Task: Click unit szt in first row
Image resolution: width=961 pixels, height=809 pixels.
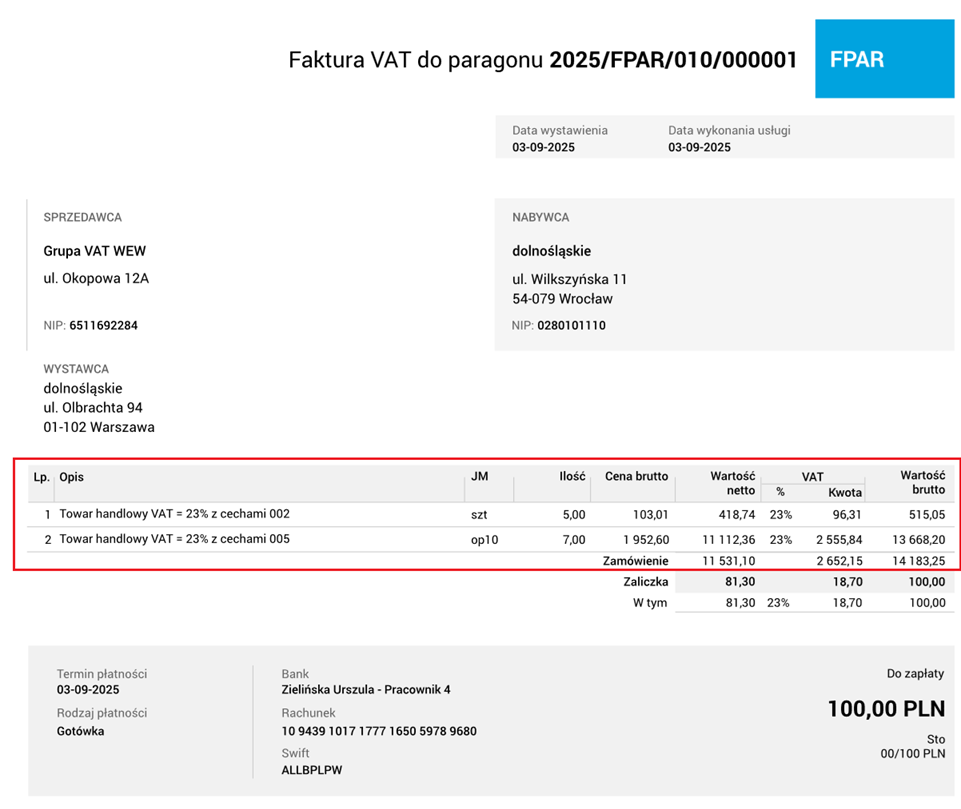Action: tap(479, 515)
